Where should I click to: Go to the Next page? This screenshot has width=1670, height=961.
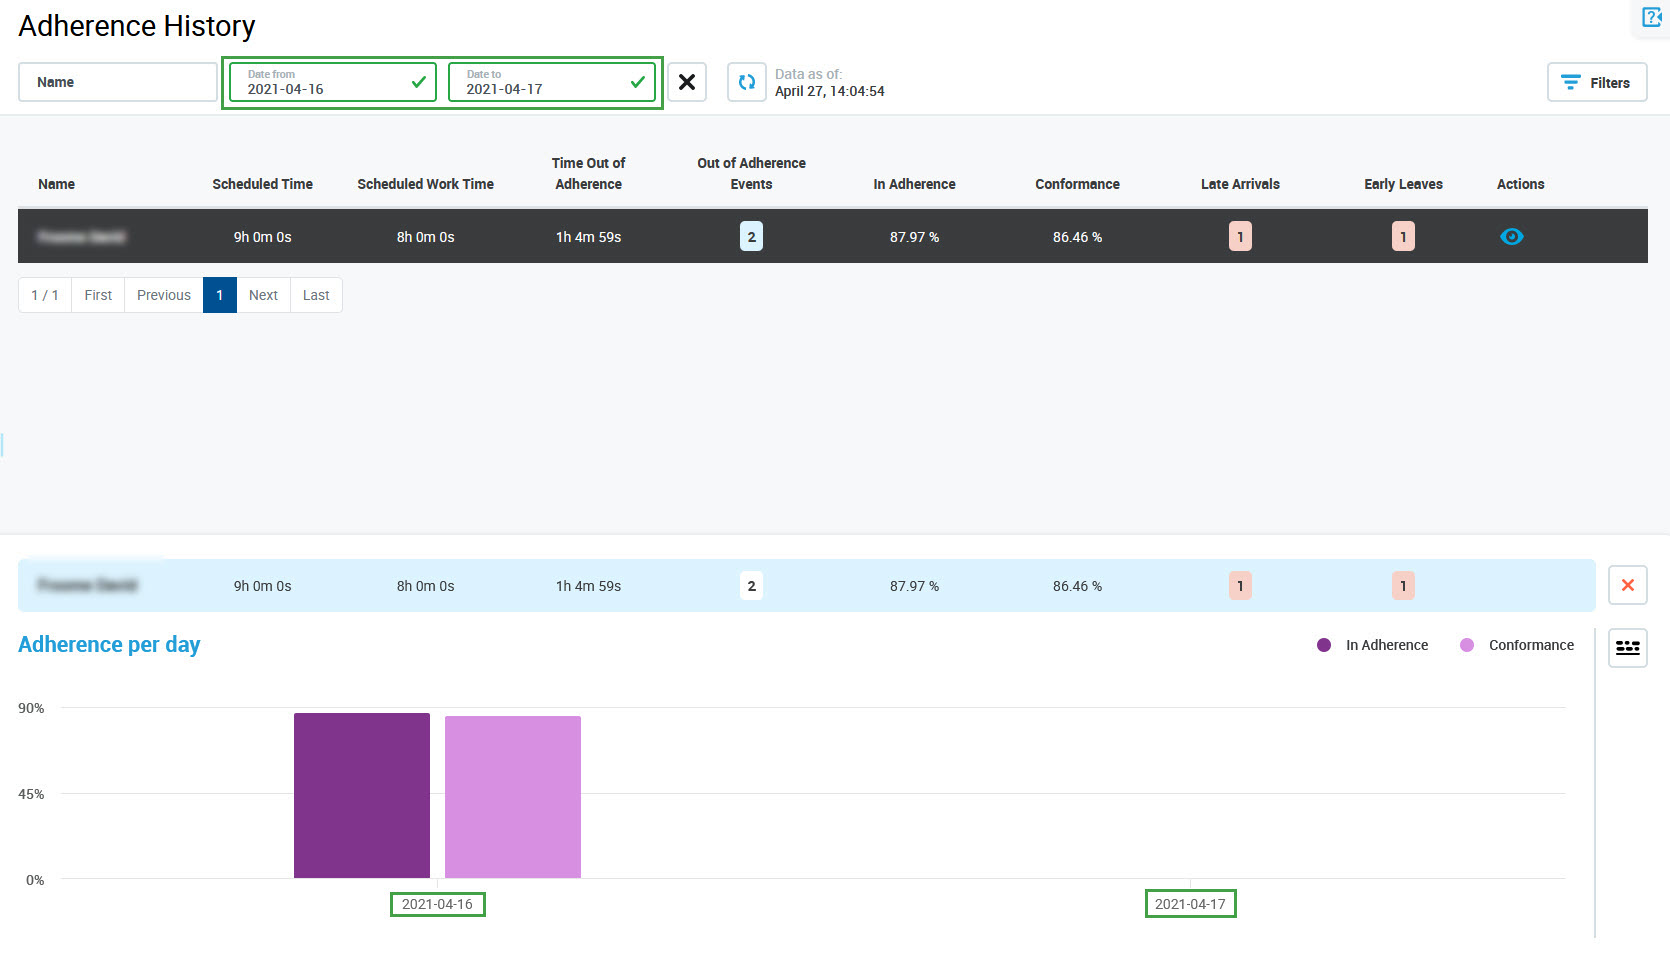coord(263,295)
